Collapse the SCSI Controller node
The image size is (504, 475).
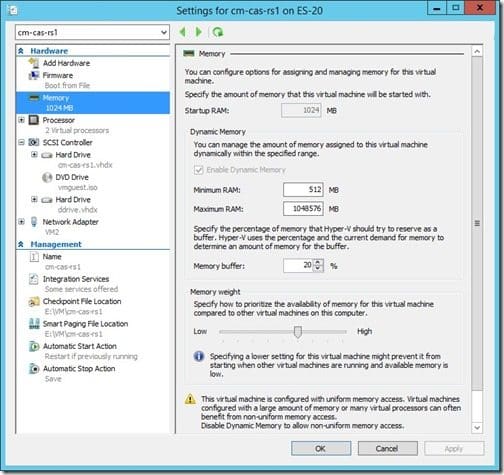(21, 142)
